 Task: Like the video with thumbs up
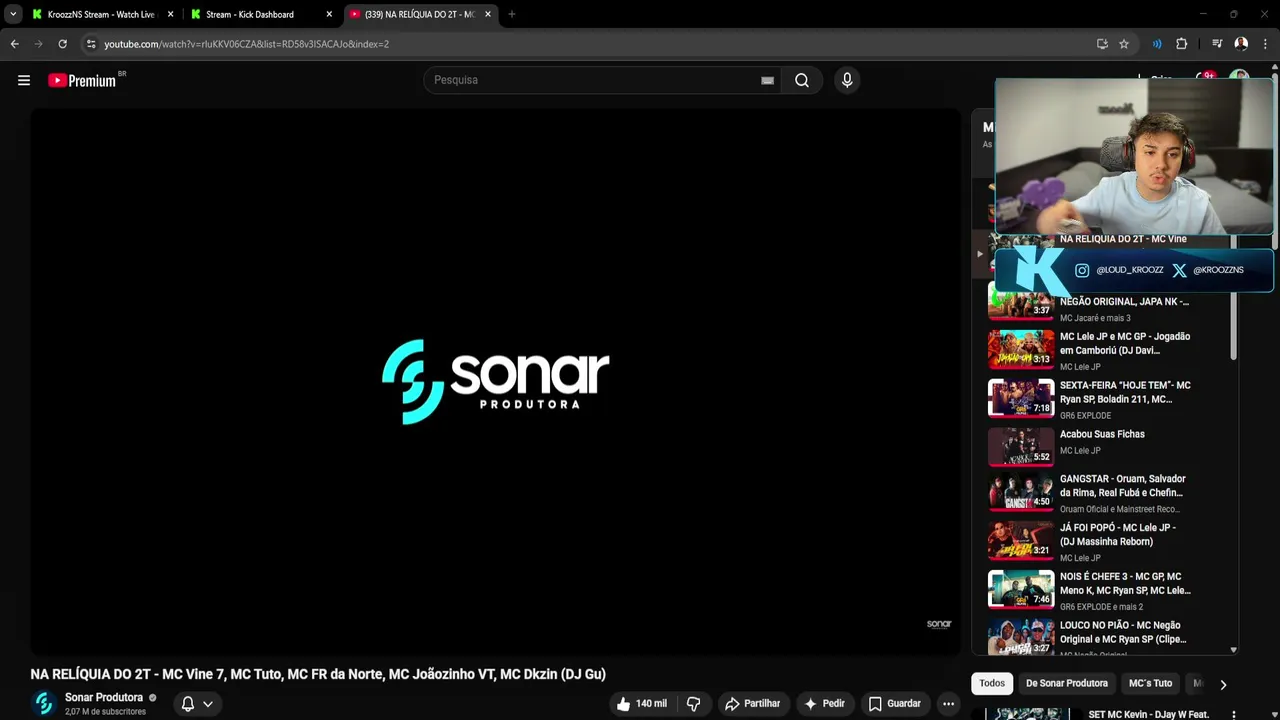point(641,704)
